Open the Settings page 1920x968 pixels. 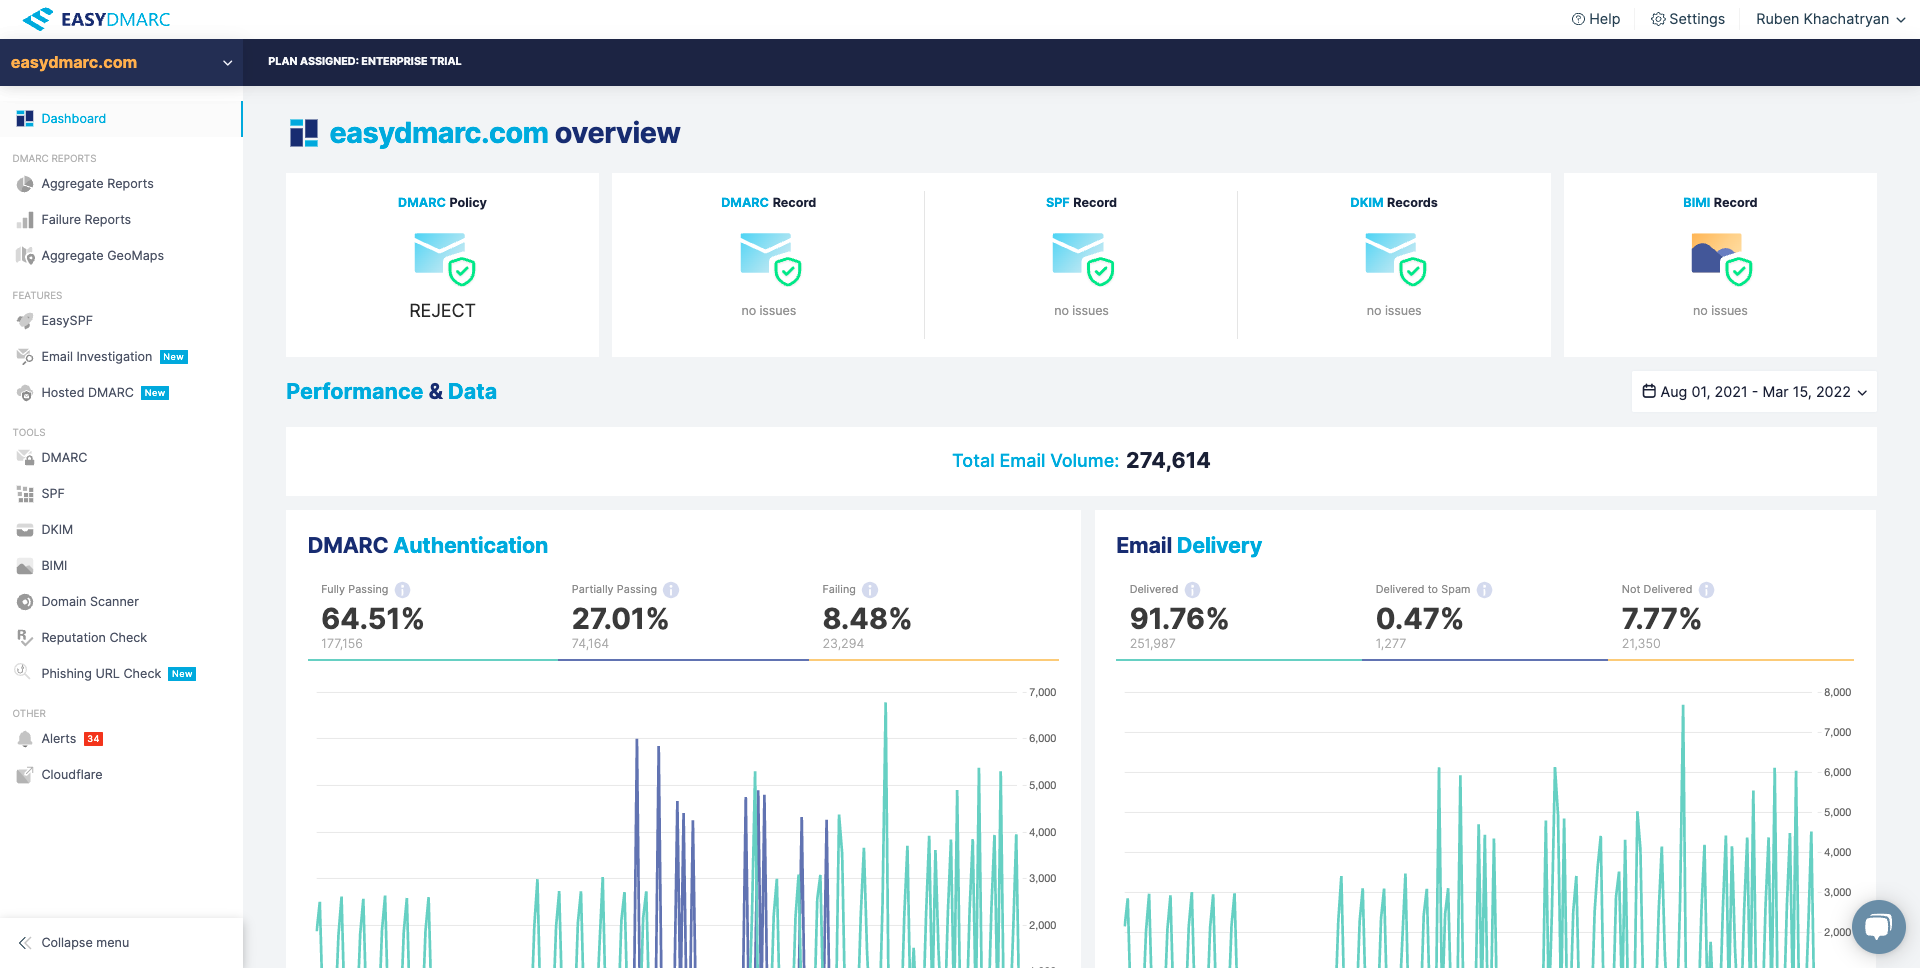pyautogui.click(x=1688, y=19)
